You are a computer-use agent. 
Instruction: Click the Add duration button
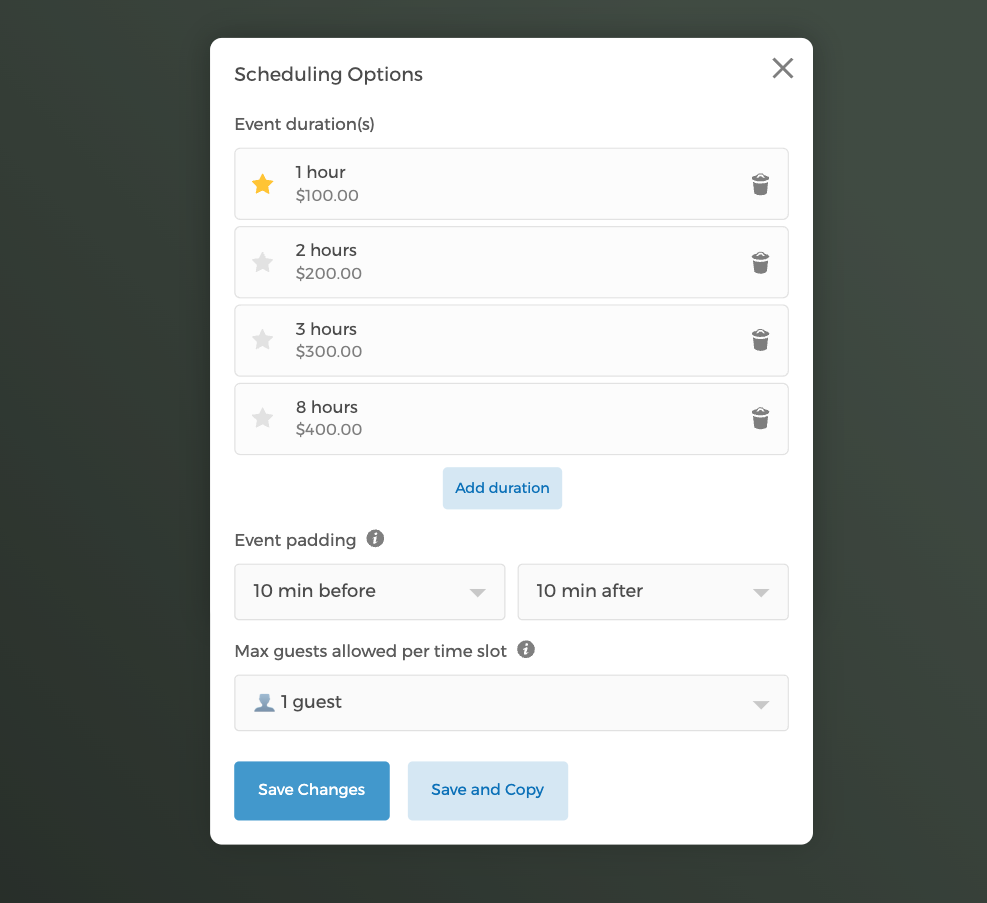(502, 488)
